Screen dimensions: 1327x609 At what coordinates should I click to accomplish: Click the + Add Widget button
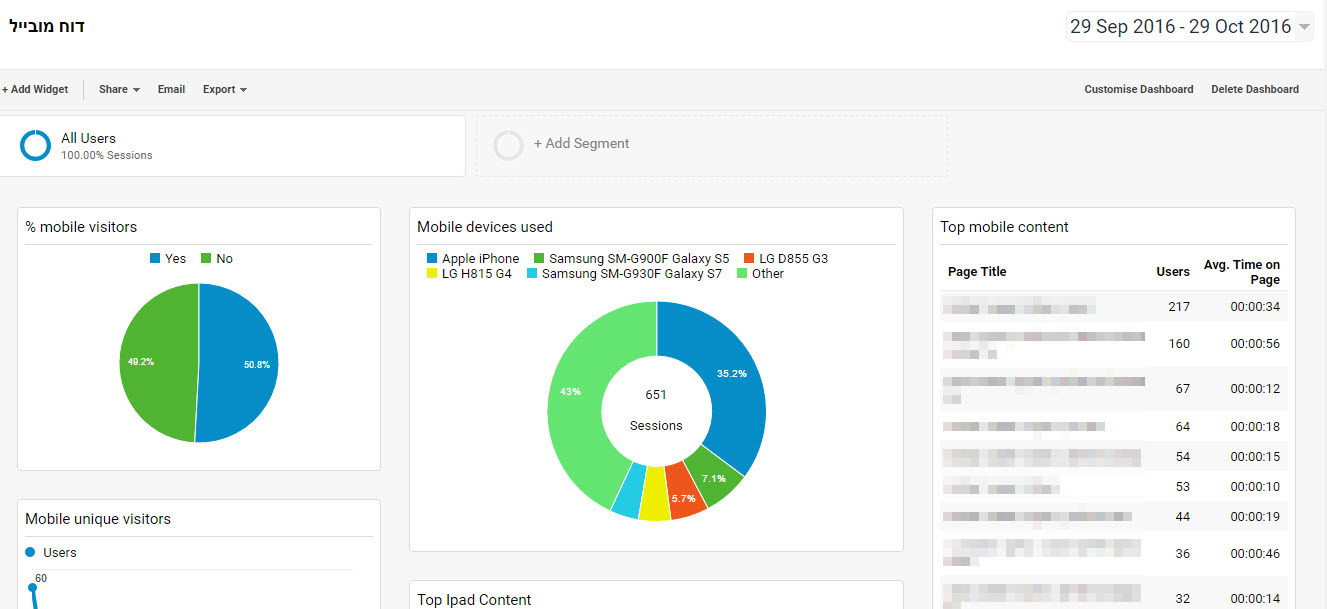point(35,89)
